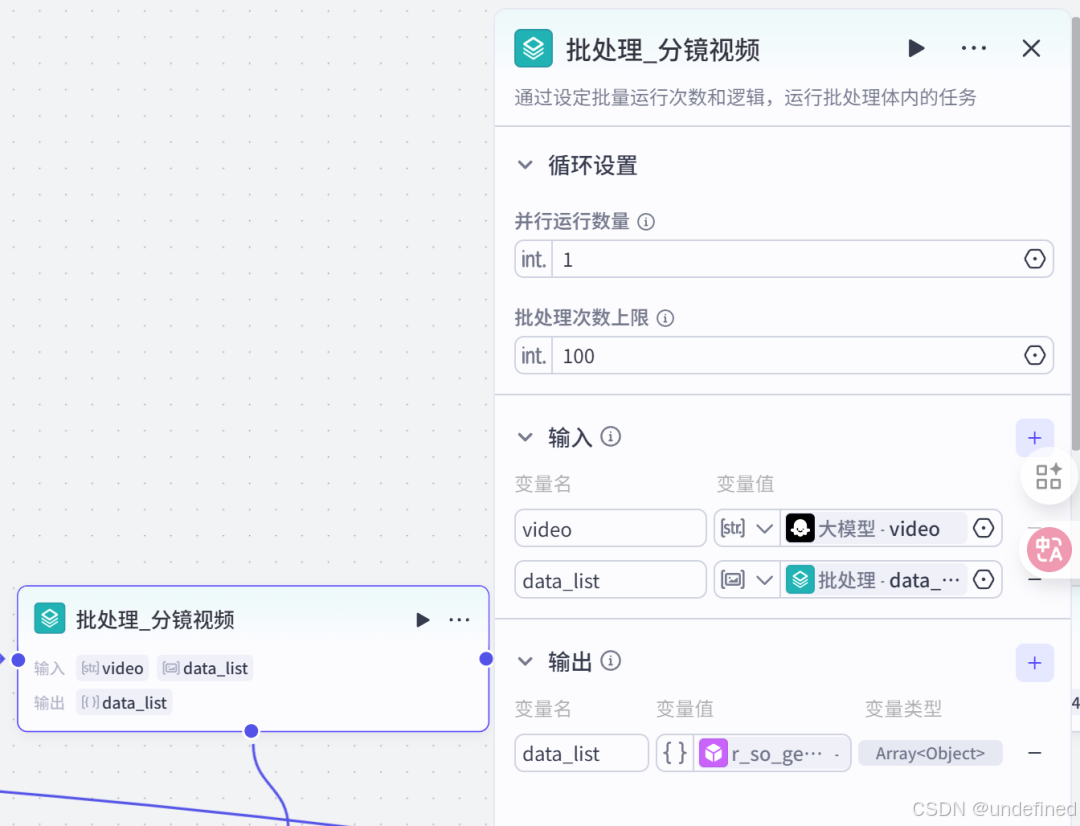
Task: Click the canvas node right output port
Action: pos(486,659)
